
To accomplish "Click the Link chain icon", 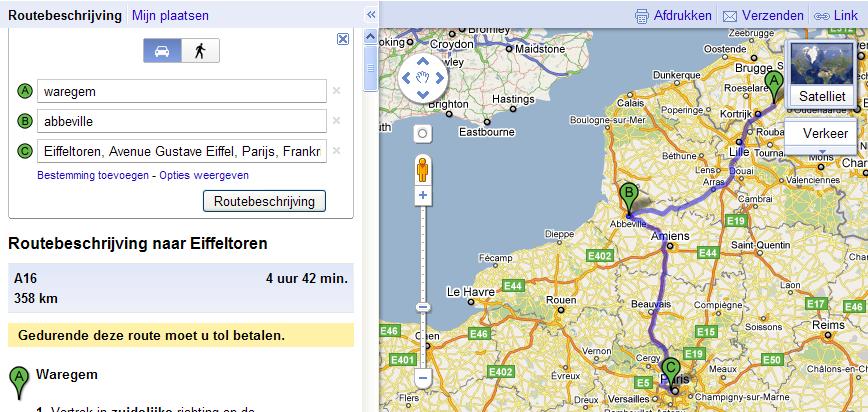I will 822,17.
